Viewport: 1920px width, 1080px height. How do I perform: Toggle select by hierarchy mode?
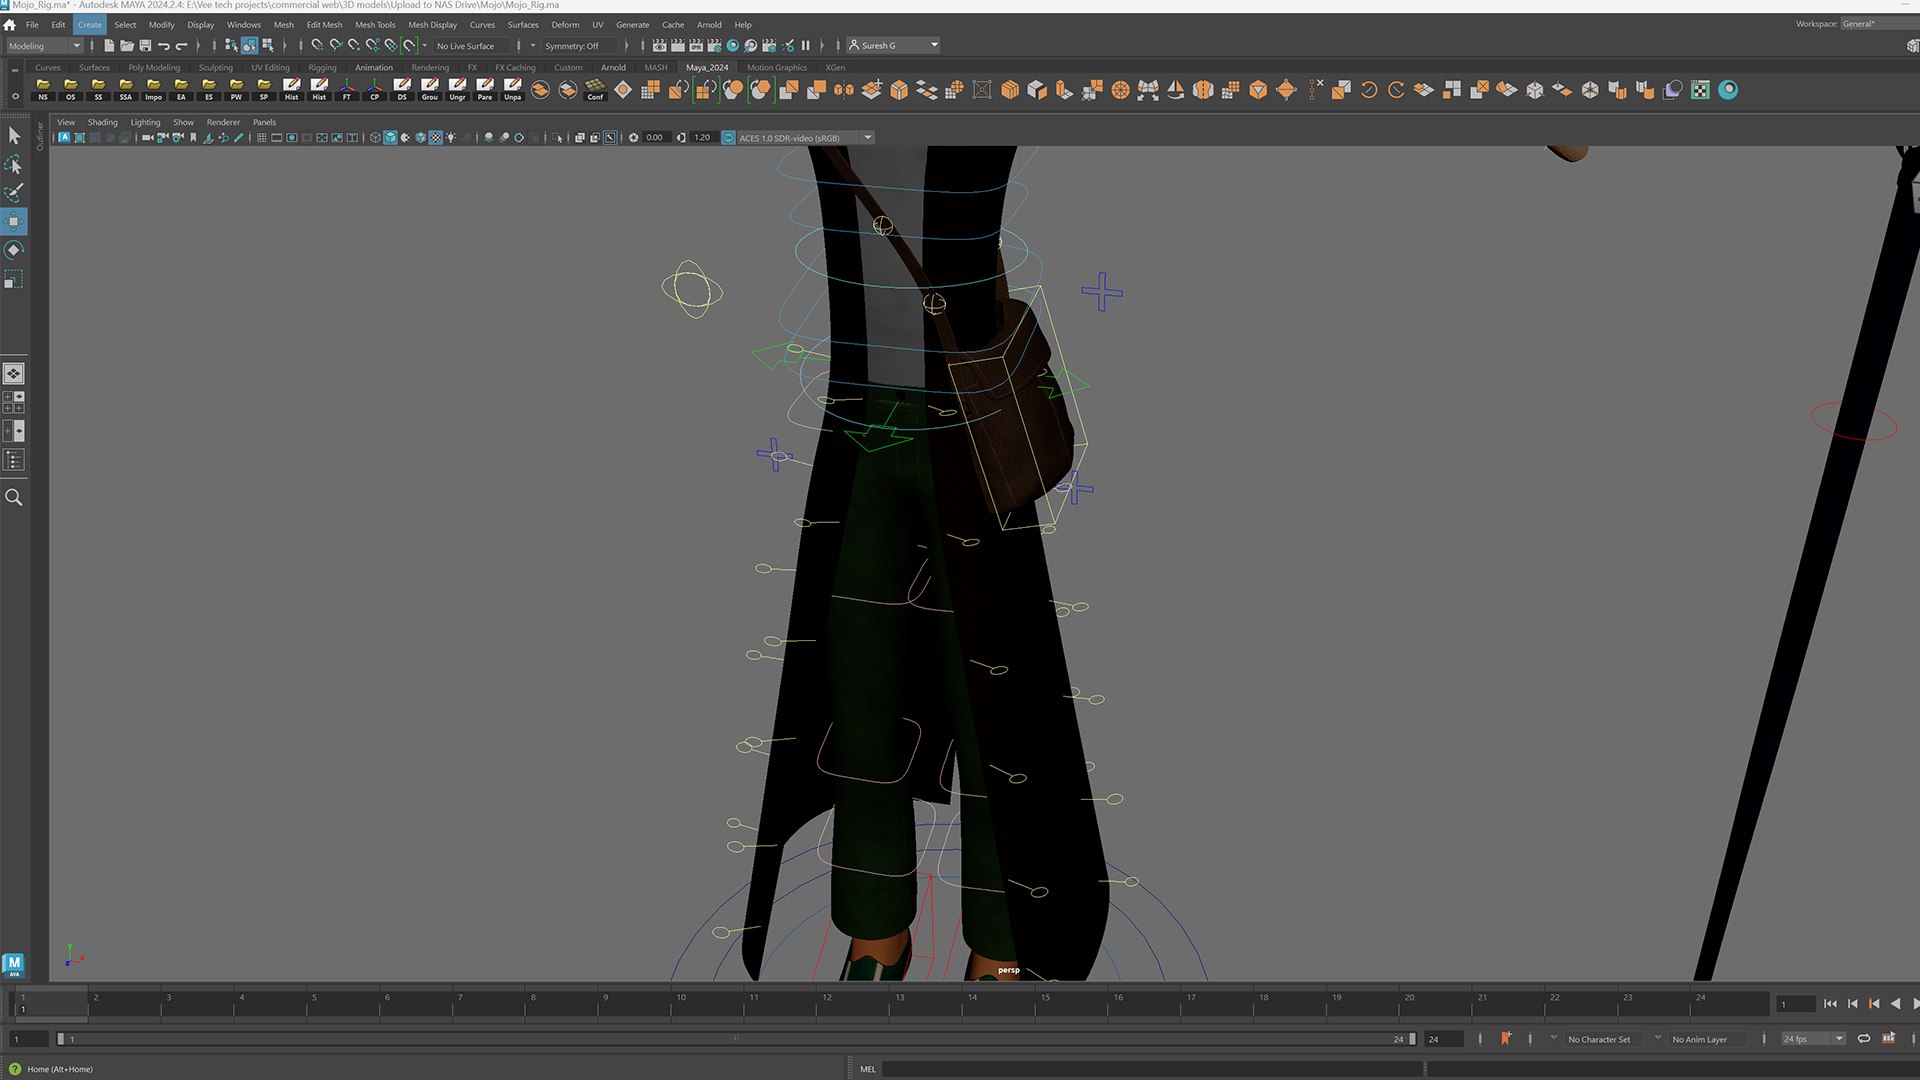coord(231,46)
